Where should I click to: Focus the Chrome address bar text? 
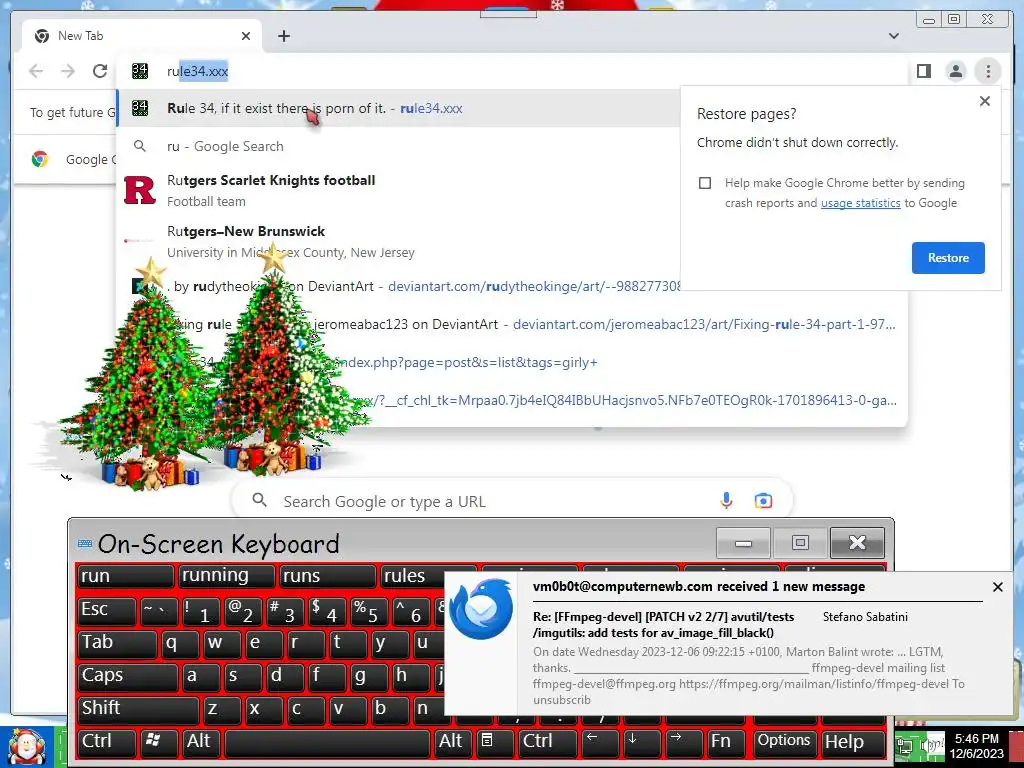197,71
